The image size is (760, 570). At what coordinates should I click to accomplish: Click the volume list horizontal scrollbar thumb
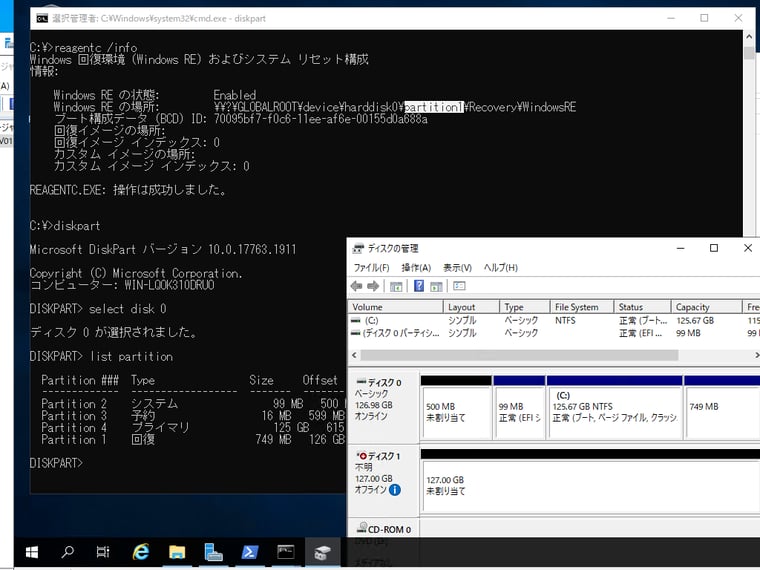pyautogui.click(x=519, y=355)
